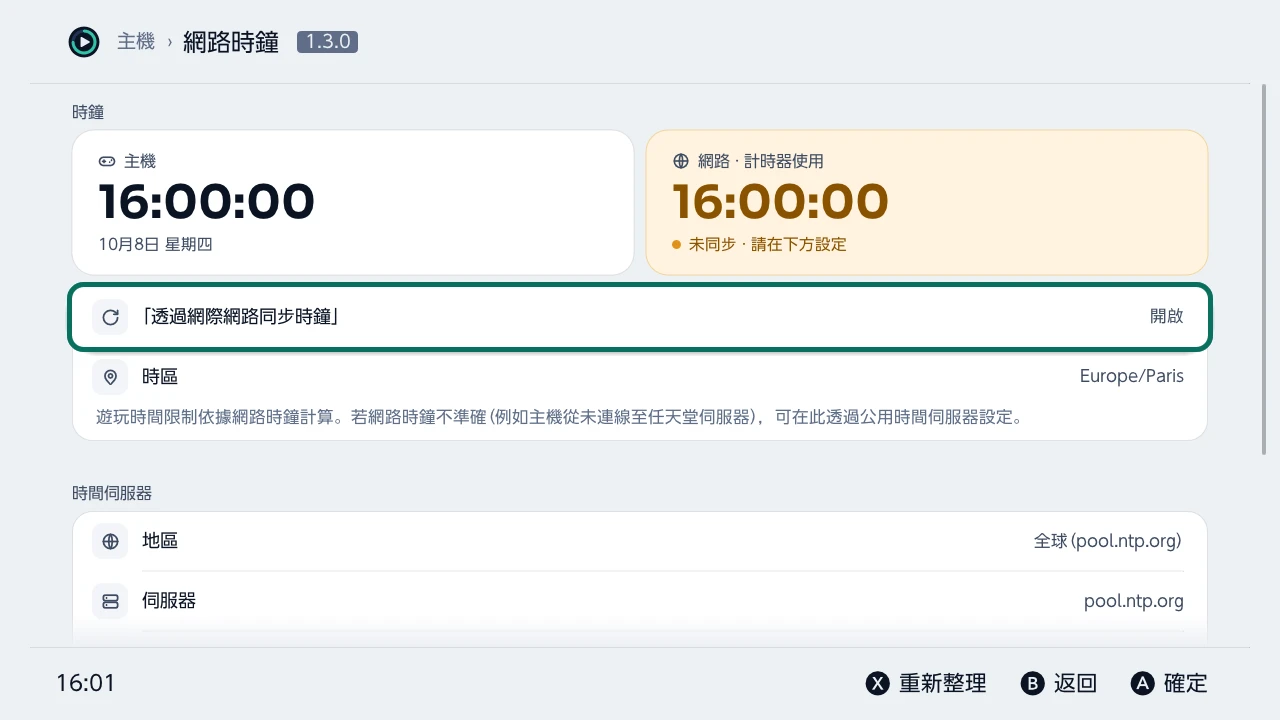Click the location pin icon for 時區
Image resolution: width=1280 pixels, height=720 pixels.
coord(111,377)
